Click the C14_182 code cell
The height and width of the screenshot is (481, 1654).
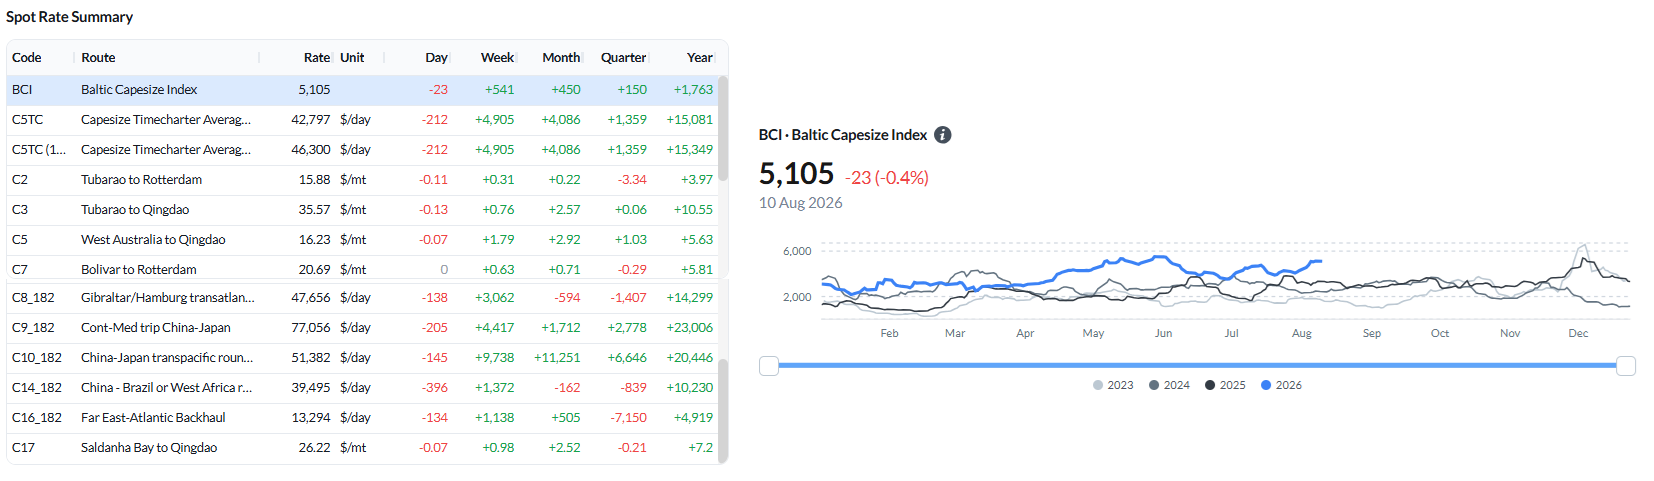37,388
